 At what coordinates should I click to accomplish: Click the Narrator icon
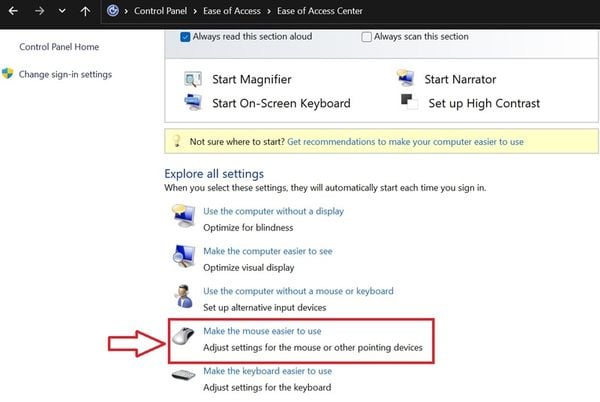pos(407,80)
